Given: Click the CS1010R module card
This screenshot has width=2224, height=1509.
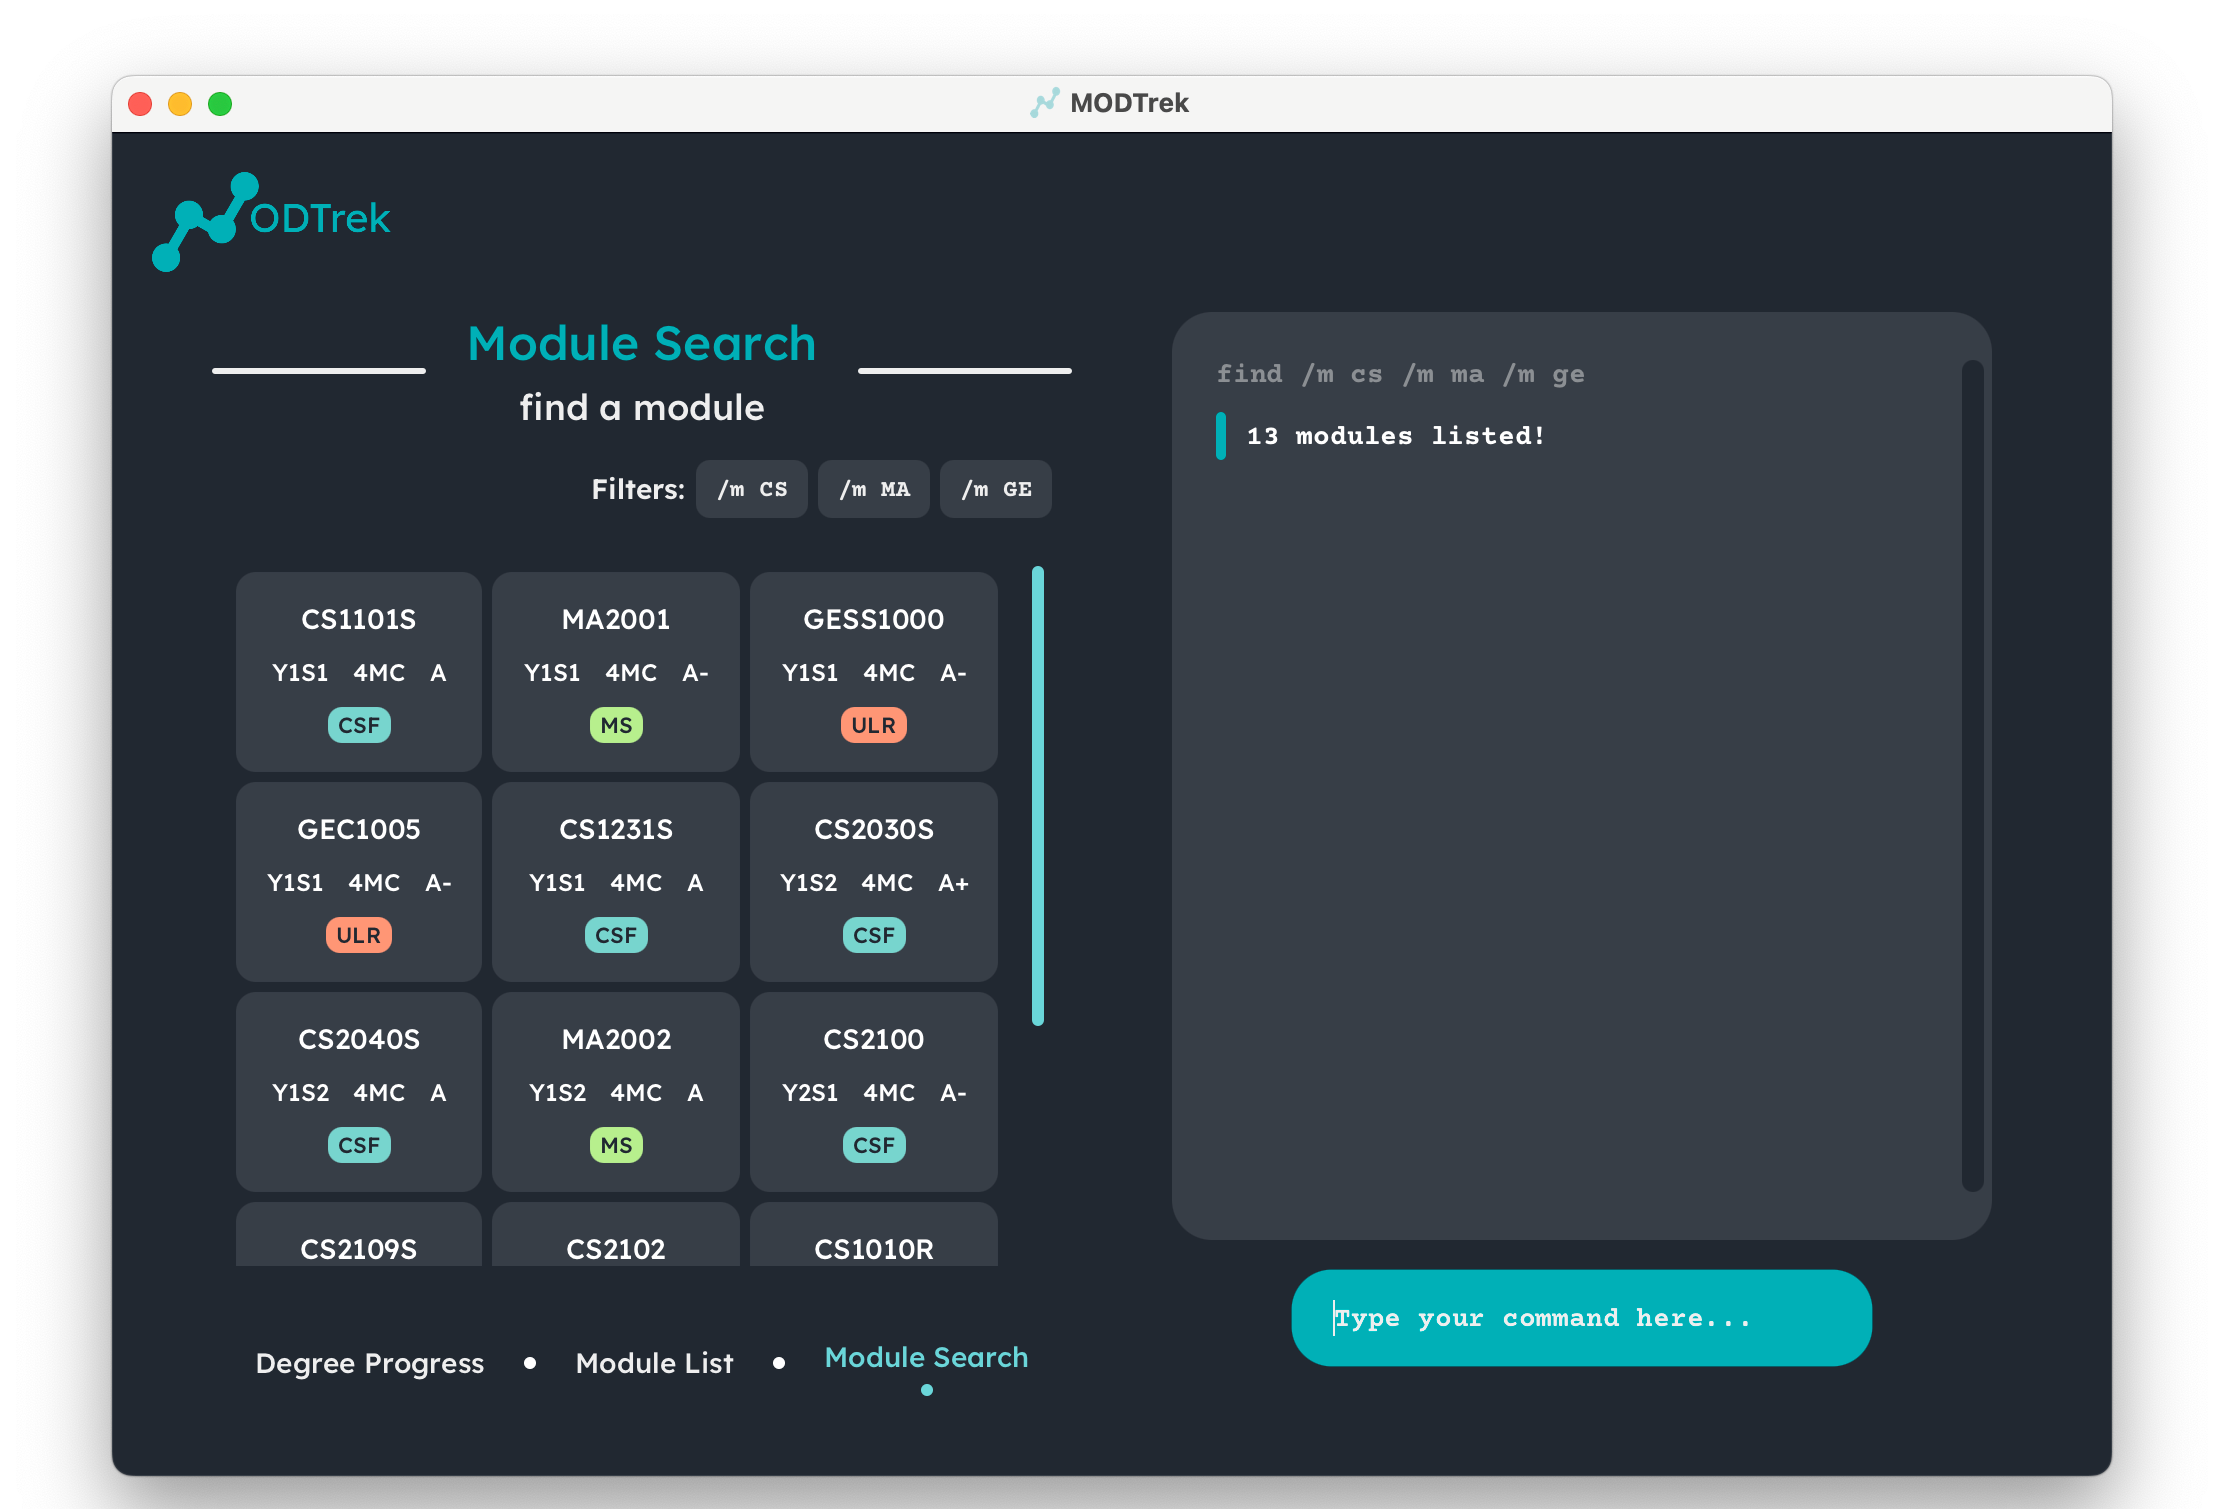Looking at the screenshot, I should coord(874,1236).
